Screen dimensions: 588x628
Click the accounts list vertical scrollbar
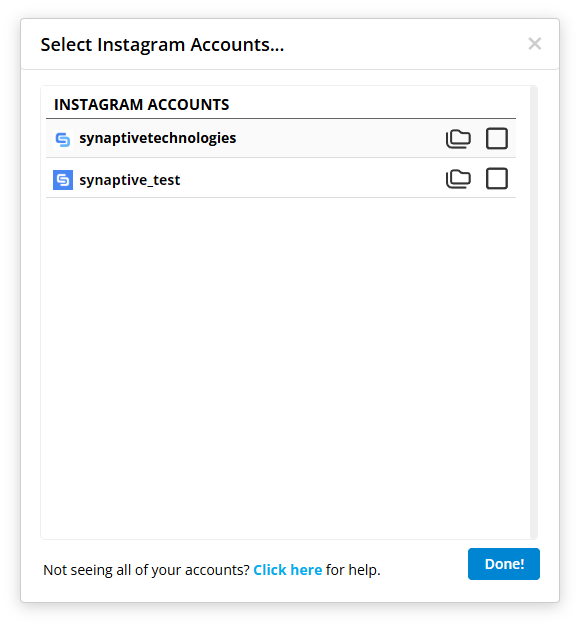pos(534,312)
